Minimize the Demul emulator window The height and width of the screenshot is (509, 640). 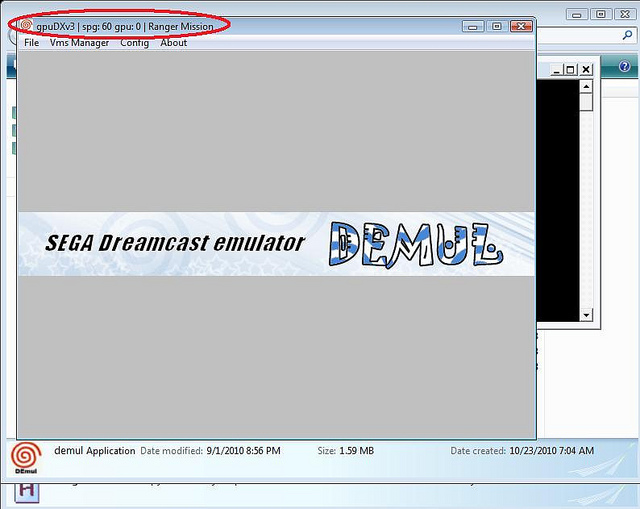coord(473,26)
